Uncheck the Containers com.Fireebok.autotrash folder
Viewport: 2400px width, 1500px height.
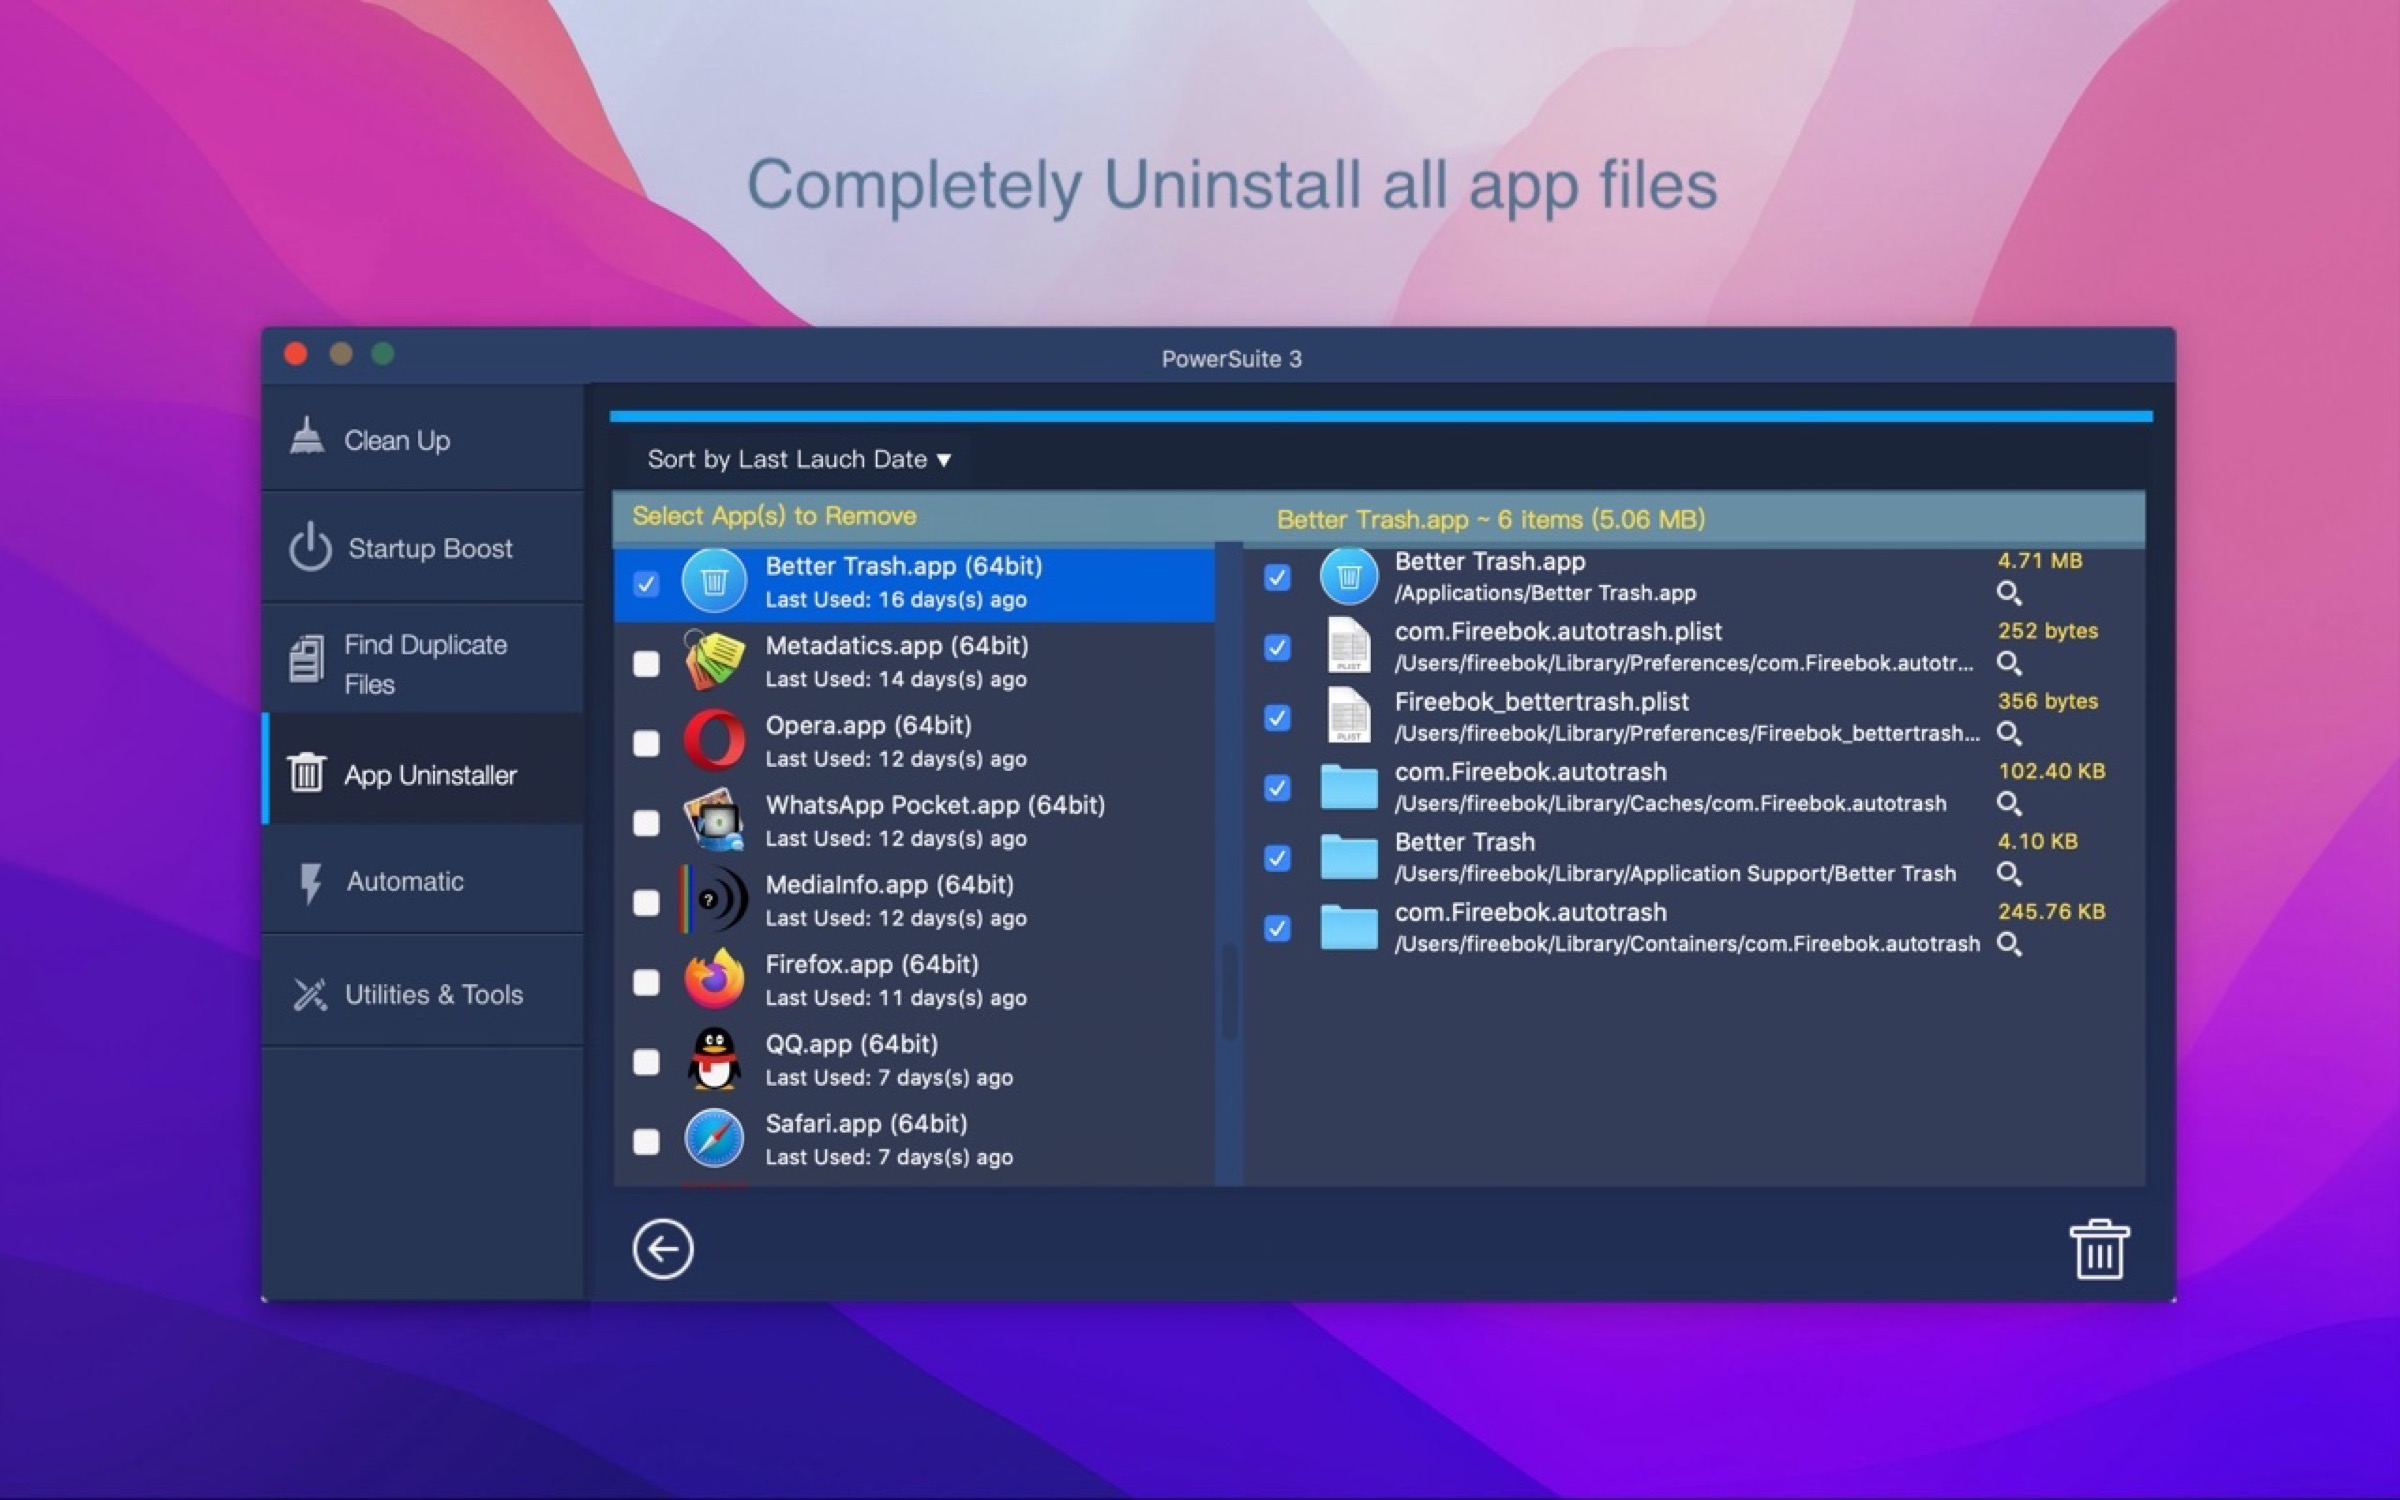1277,928
